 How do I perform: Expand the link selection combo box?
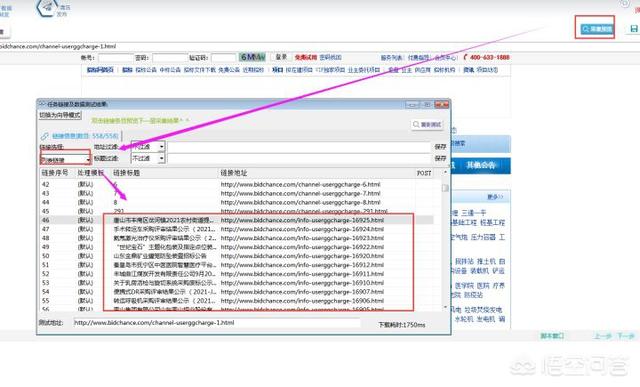[x=65, y=160]
